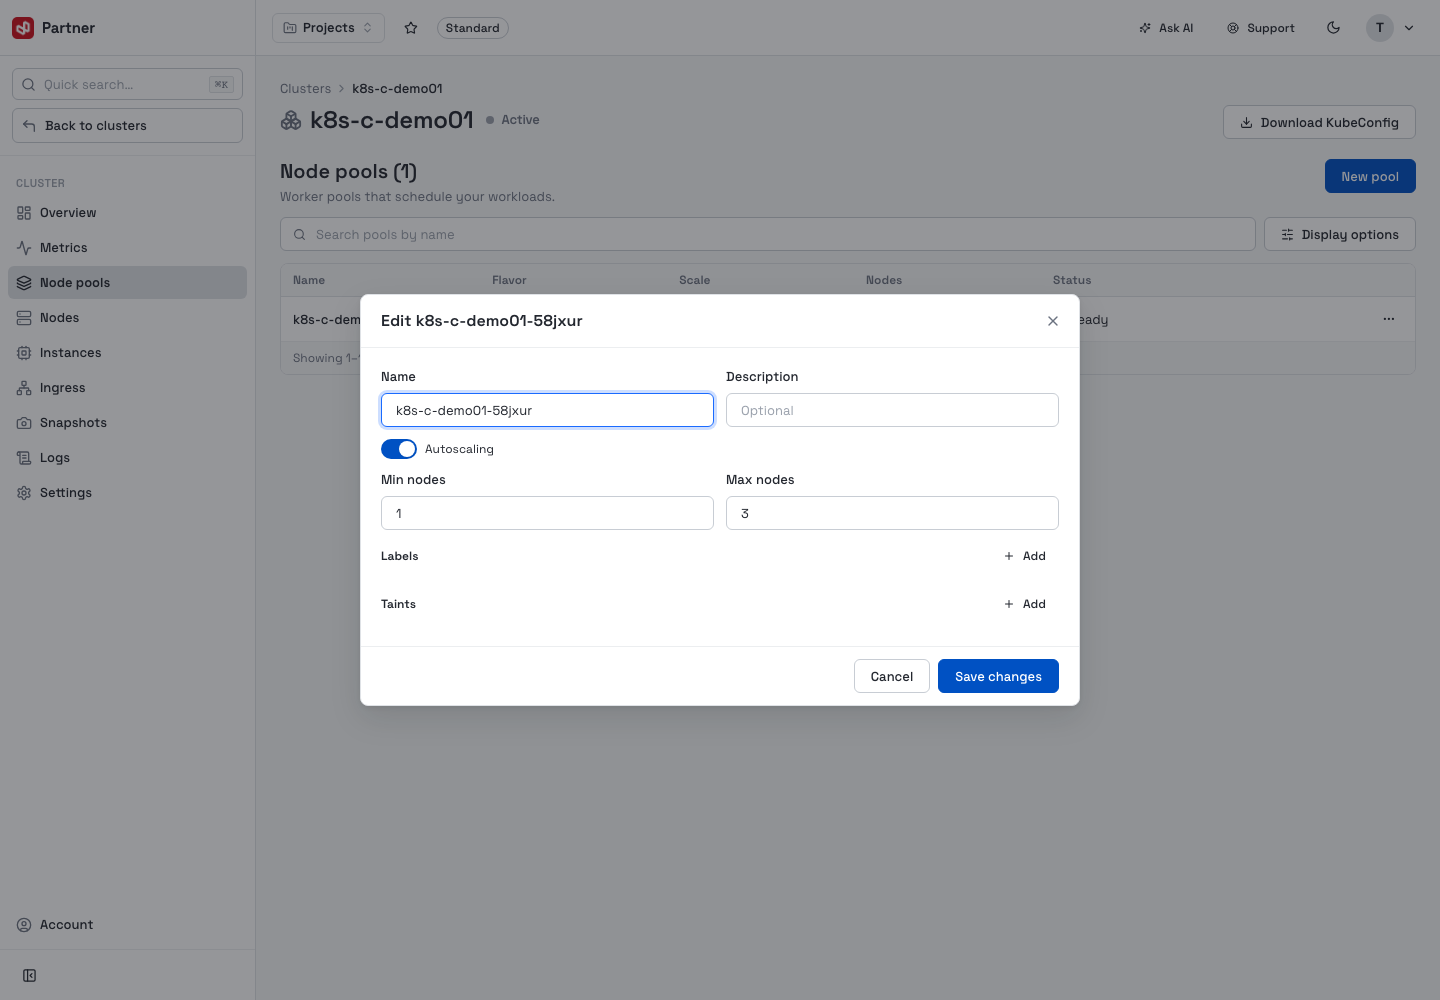This screenshot has height=1000, width=1440.
Task: Edit the pool Name field
Action: [547, 410]
